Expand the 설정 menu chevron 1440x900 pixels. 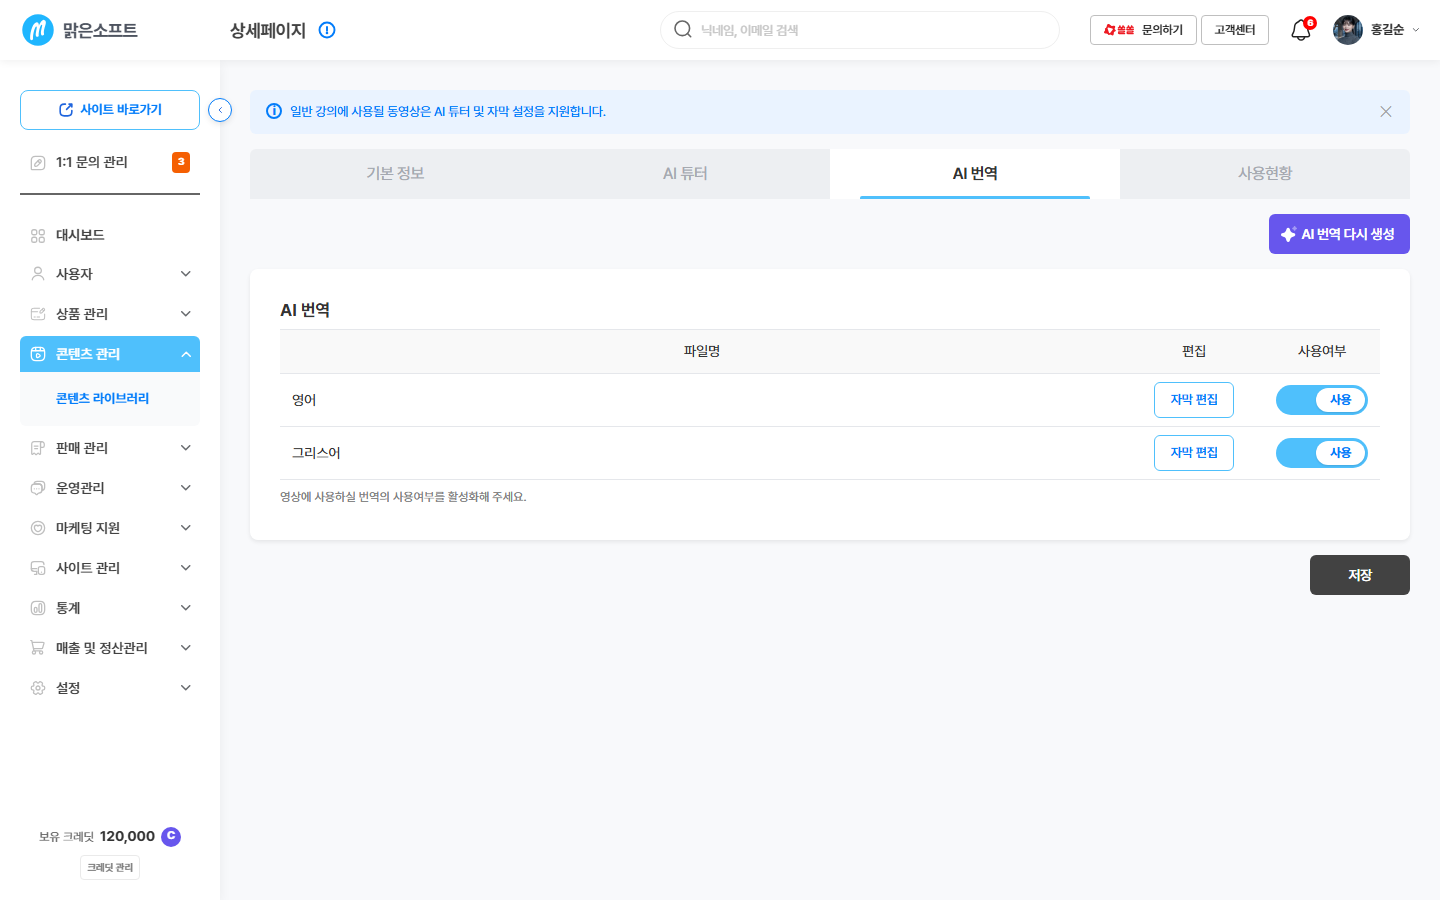tap(186, 688)
